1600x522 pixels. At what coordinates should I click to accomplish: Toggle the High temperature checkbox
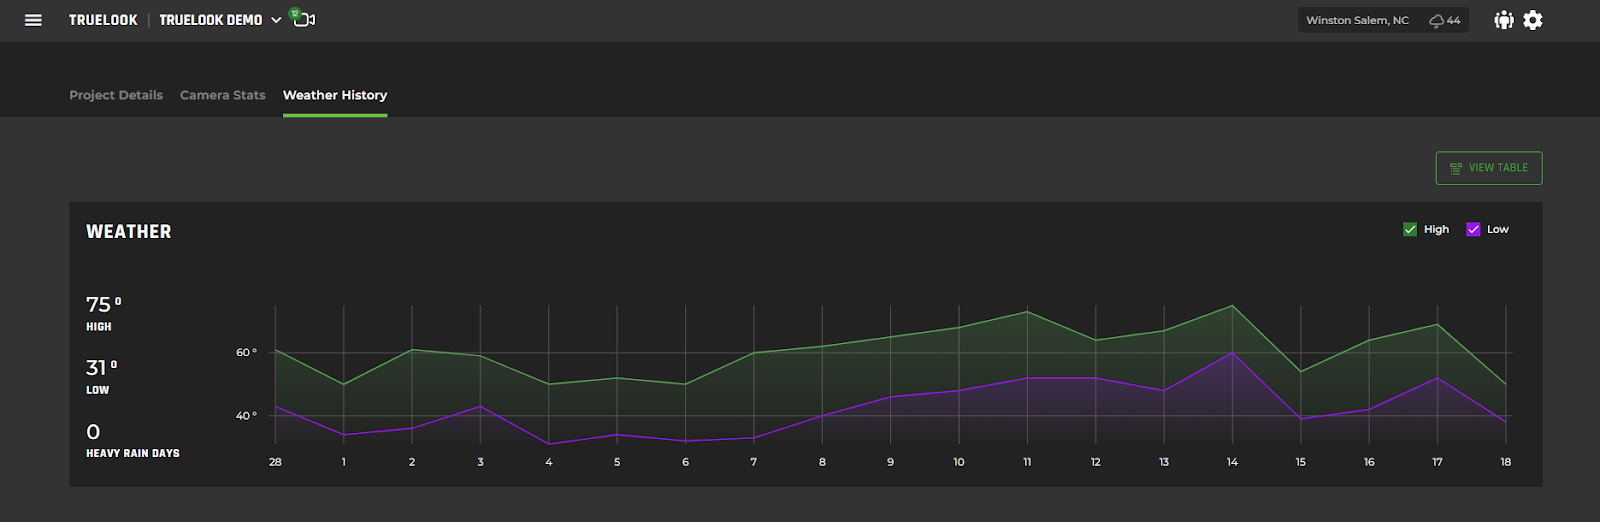tap(1410, 229)
